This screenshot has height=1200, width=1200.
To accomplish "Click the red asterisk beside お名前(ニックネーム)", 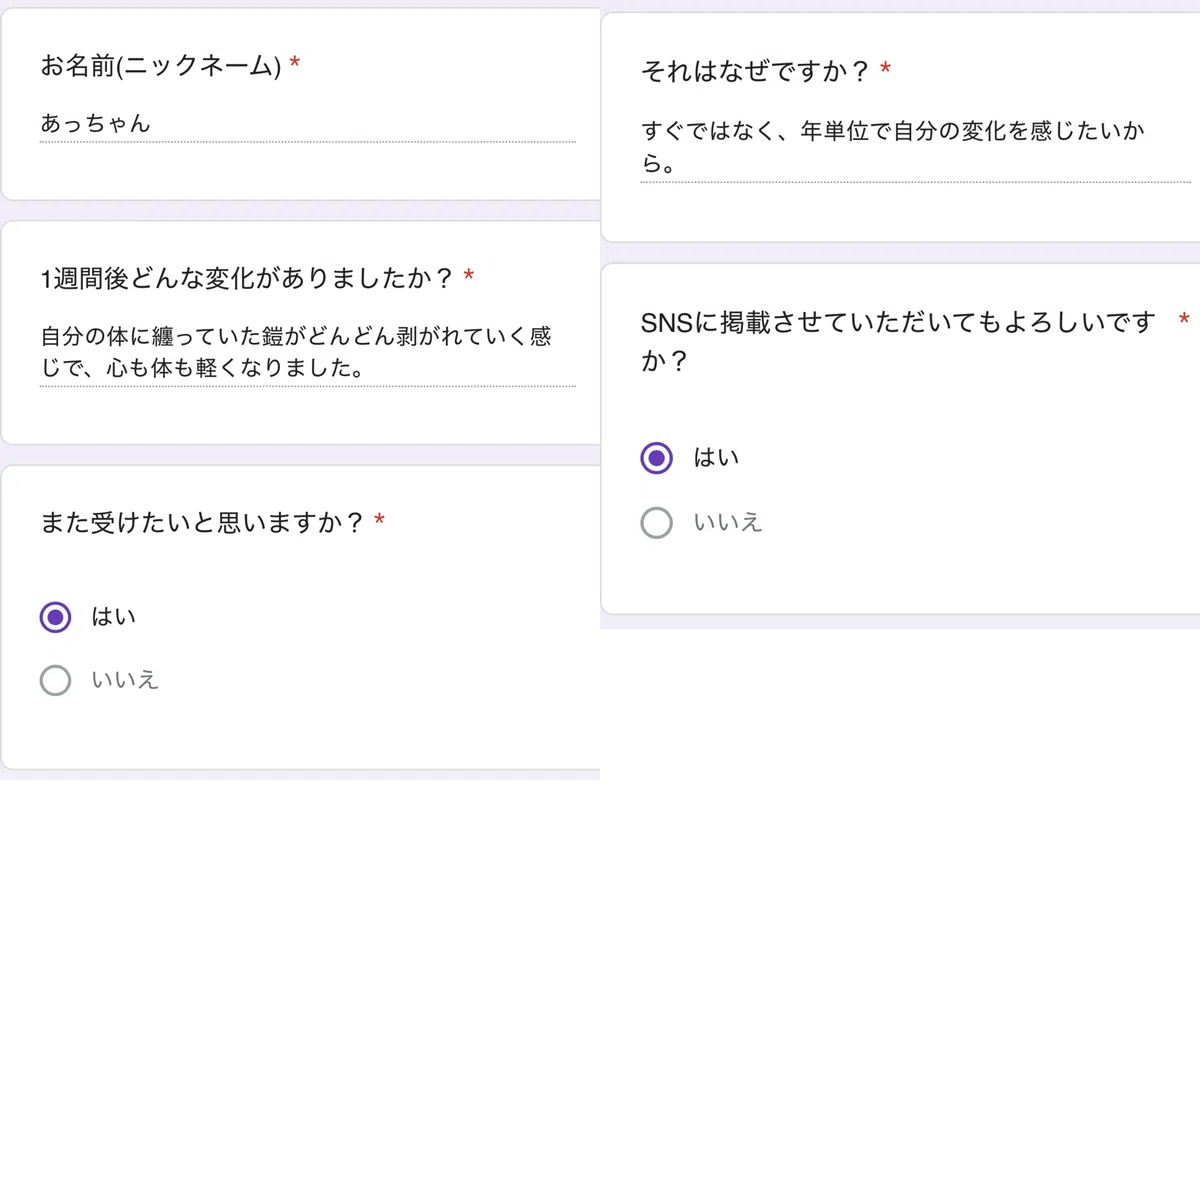I will 295,63.
